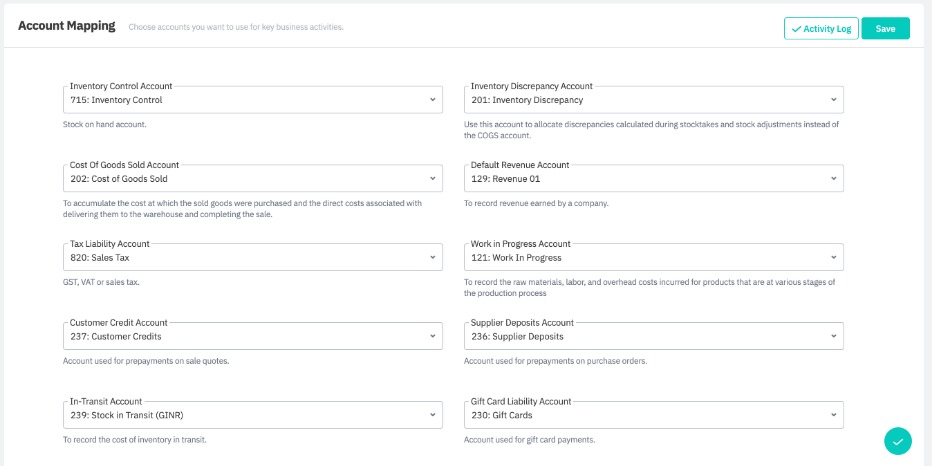Click the Default Revenue Account chevron arrow
Screen dimensions: 932x466
point(834,179)
